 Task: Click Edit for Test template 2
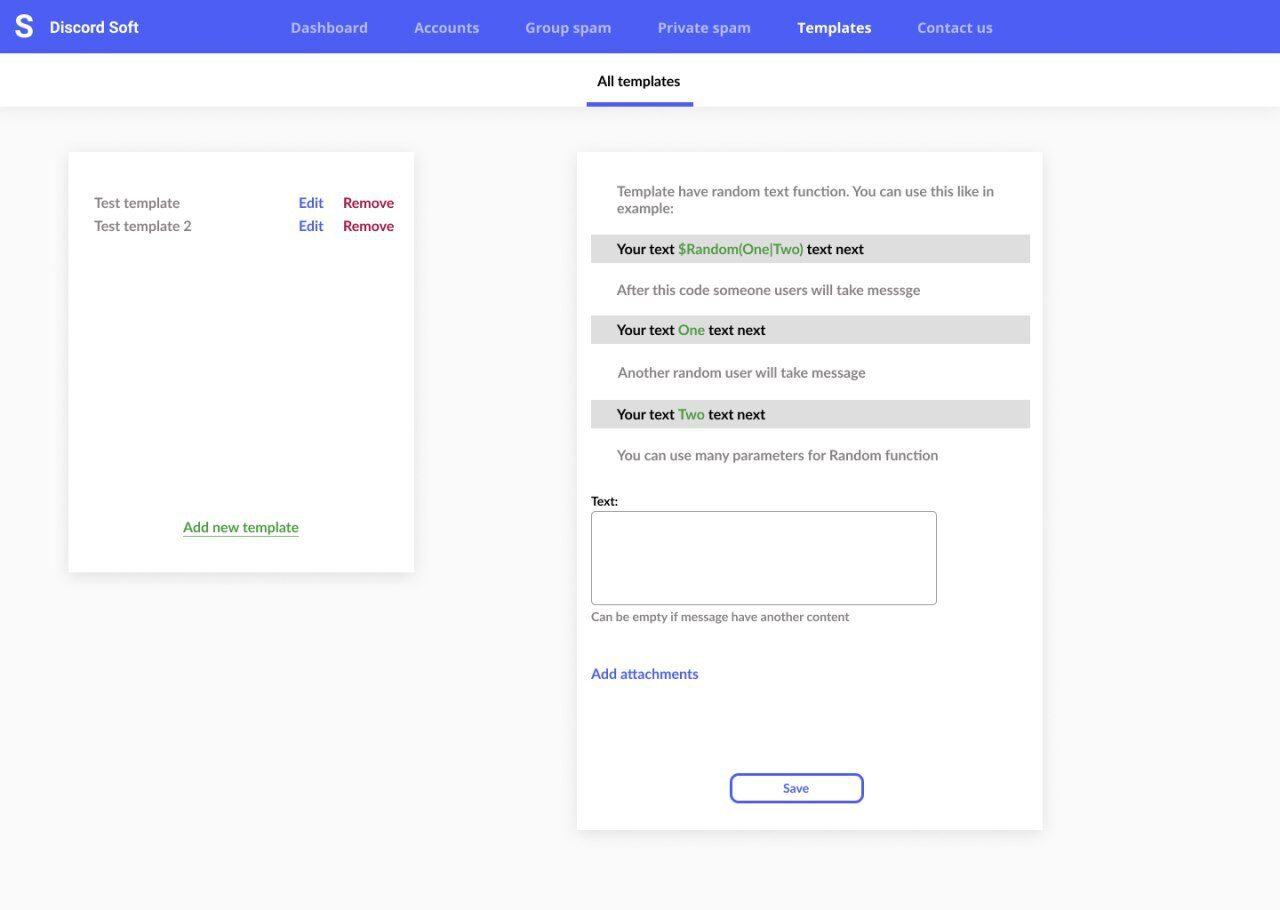tap(311, 226)
